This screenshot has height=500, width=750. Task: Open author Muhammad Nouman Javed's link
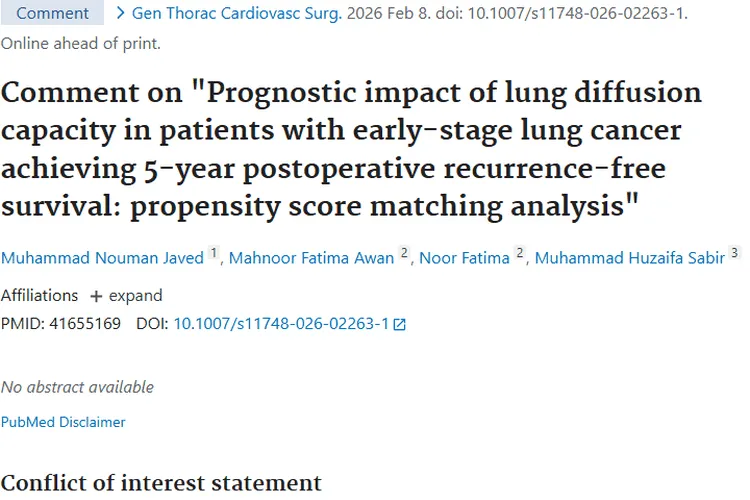click(x=102, y=259)
